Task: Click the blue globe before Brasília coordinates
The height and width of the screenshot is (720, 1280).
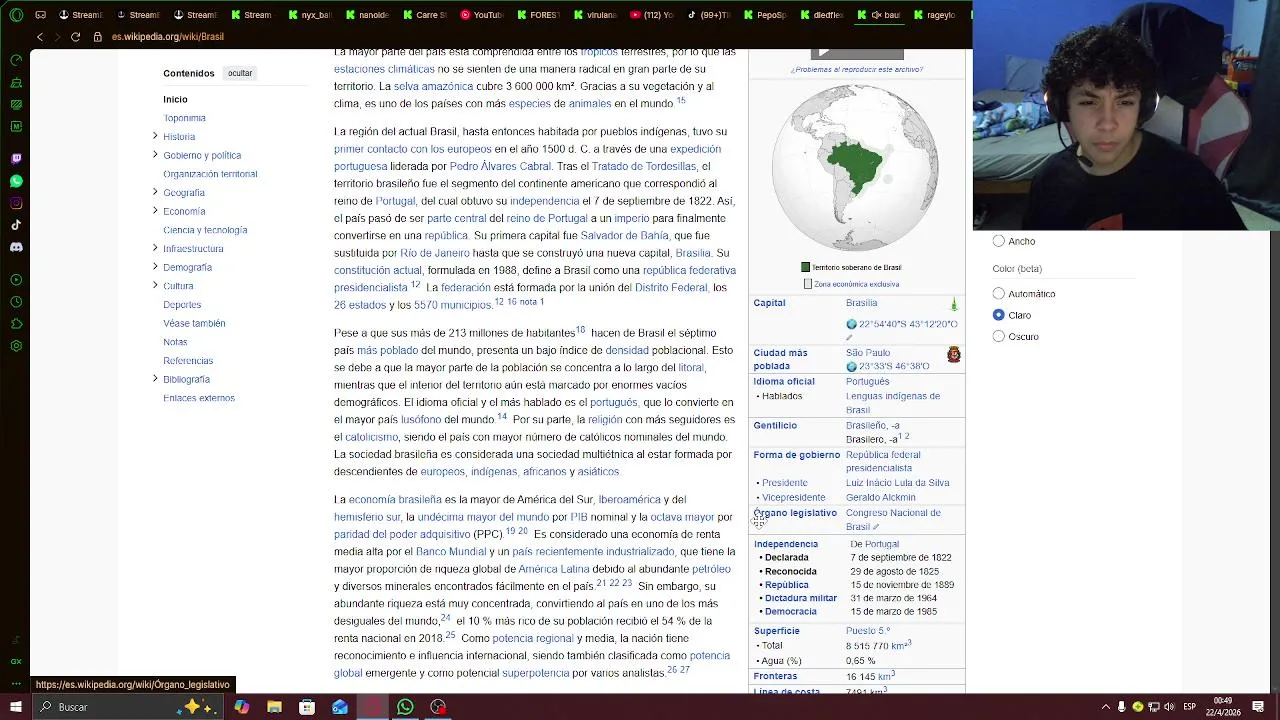Action: [851, 324]
